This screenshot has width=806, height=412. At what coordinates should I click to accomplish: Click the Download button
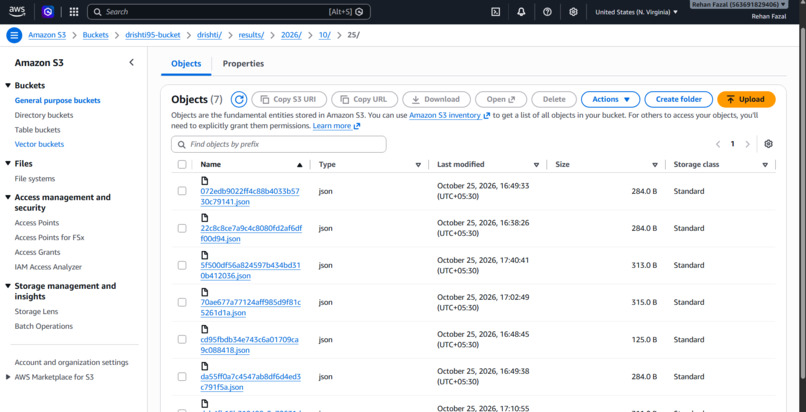(x=436, y=99)
